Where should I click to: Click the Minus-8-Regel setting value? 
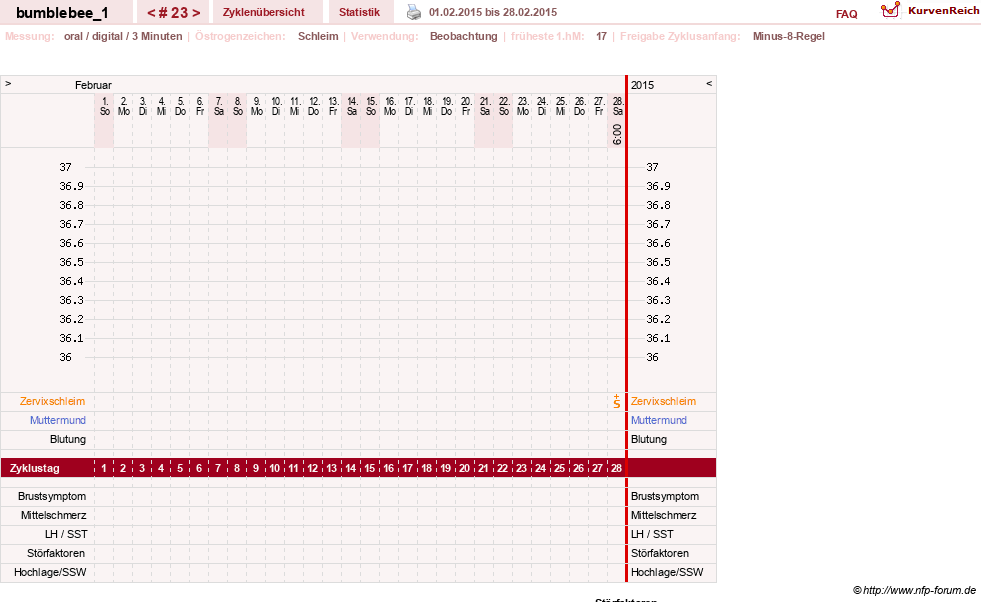click(788, 36)
